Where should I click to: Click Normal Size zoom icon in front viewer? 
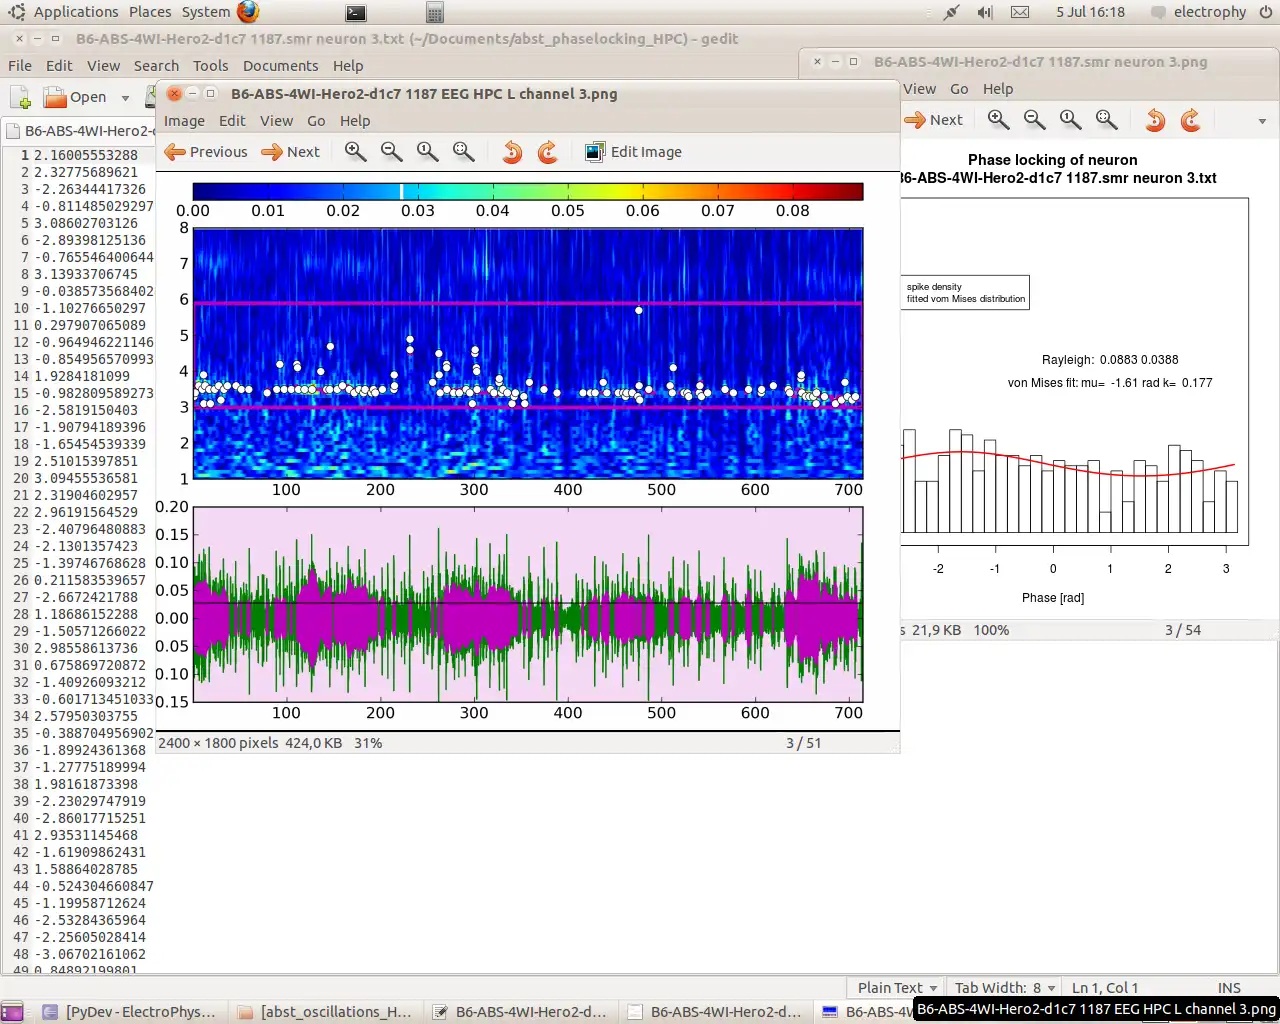[427, 152]
